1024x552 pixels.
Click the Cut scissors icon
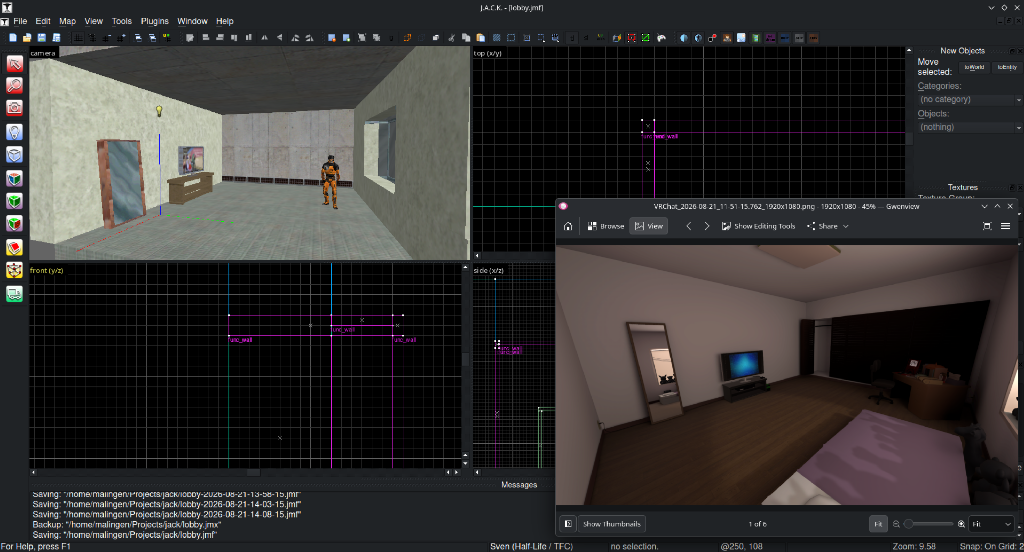click(x=451, y=38)
